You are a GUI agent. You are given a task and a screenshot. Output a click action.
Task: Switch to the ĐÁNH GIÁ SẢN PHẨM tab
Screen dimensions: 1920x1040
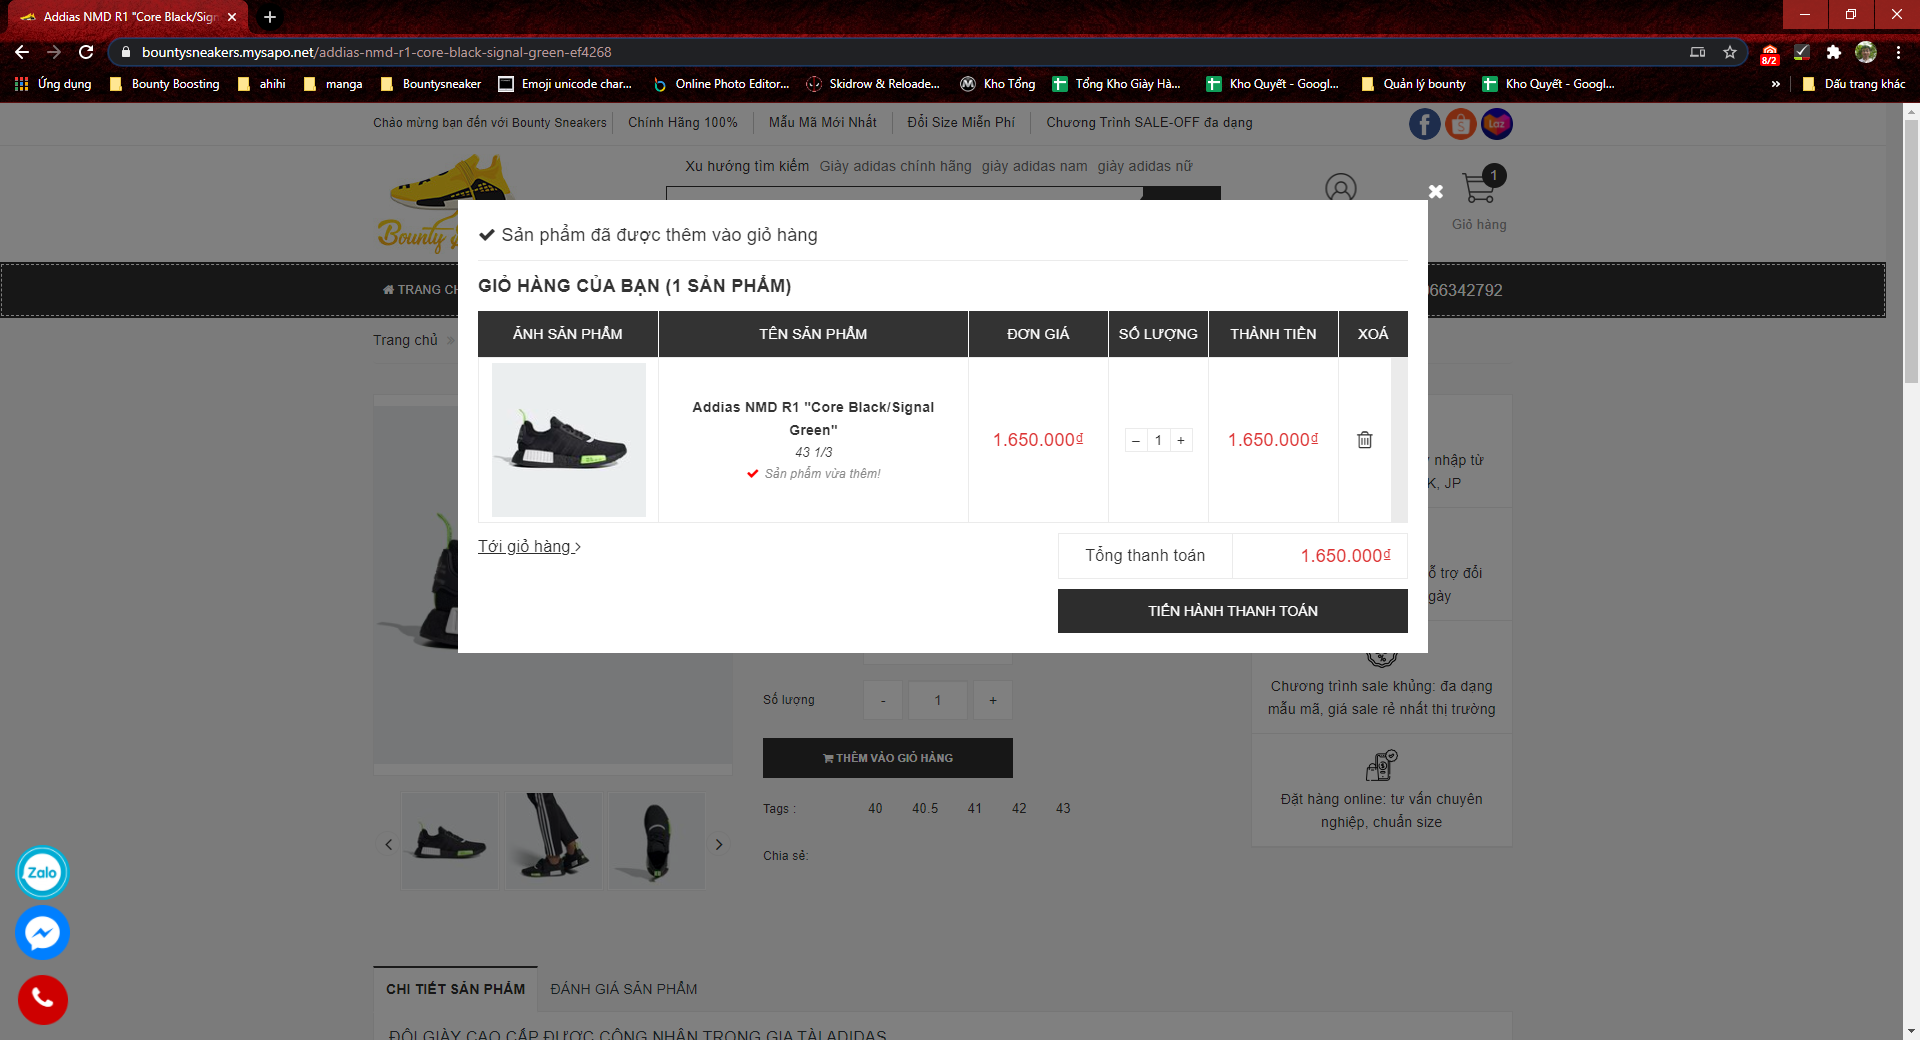[624, 989]
